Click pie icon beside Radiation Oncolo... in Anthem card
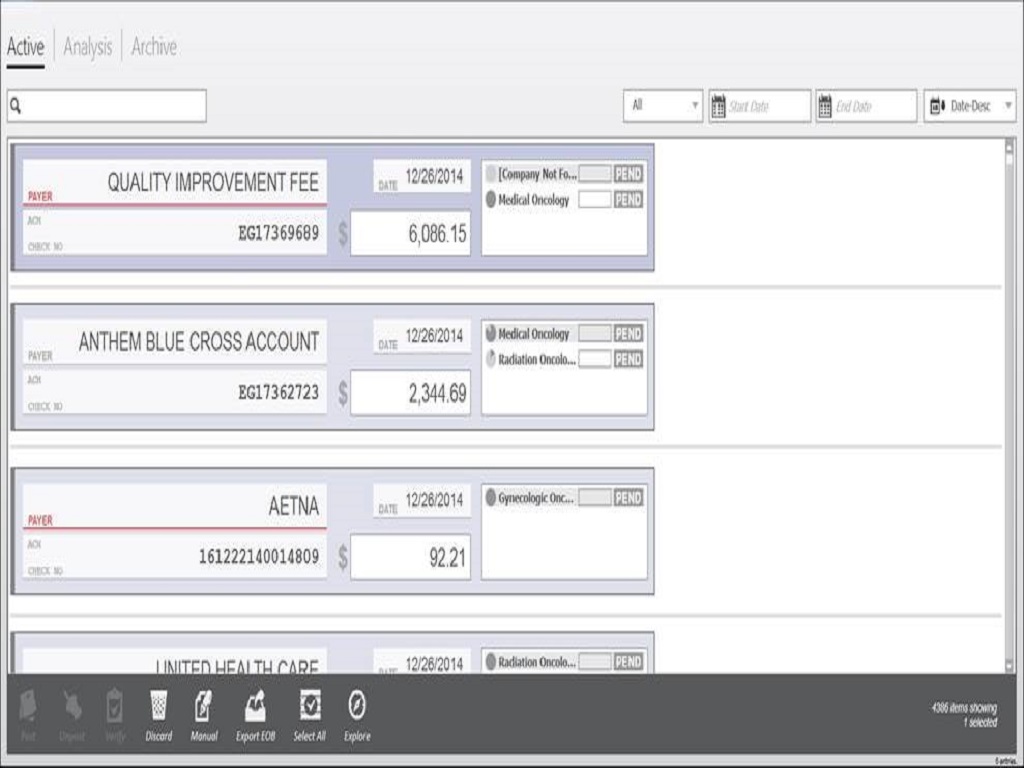This screenshot has height=768, width=1024. (491, 359)
